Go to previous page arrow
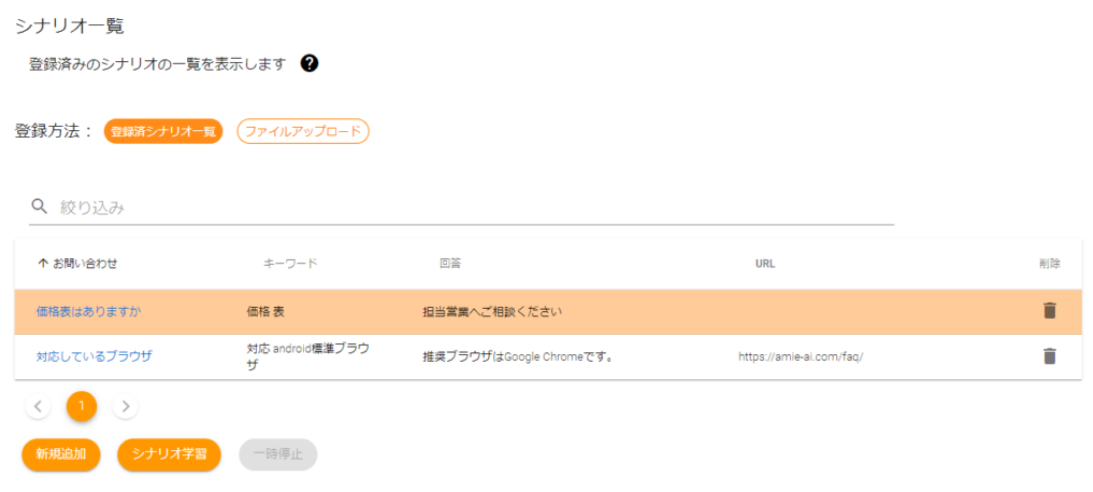The image size is (1093, 492). 38,407
